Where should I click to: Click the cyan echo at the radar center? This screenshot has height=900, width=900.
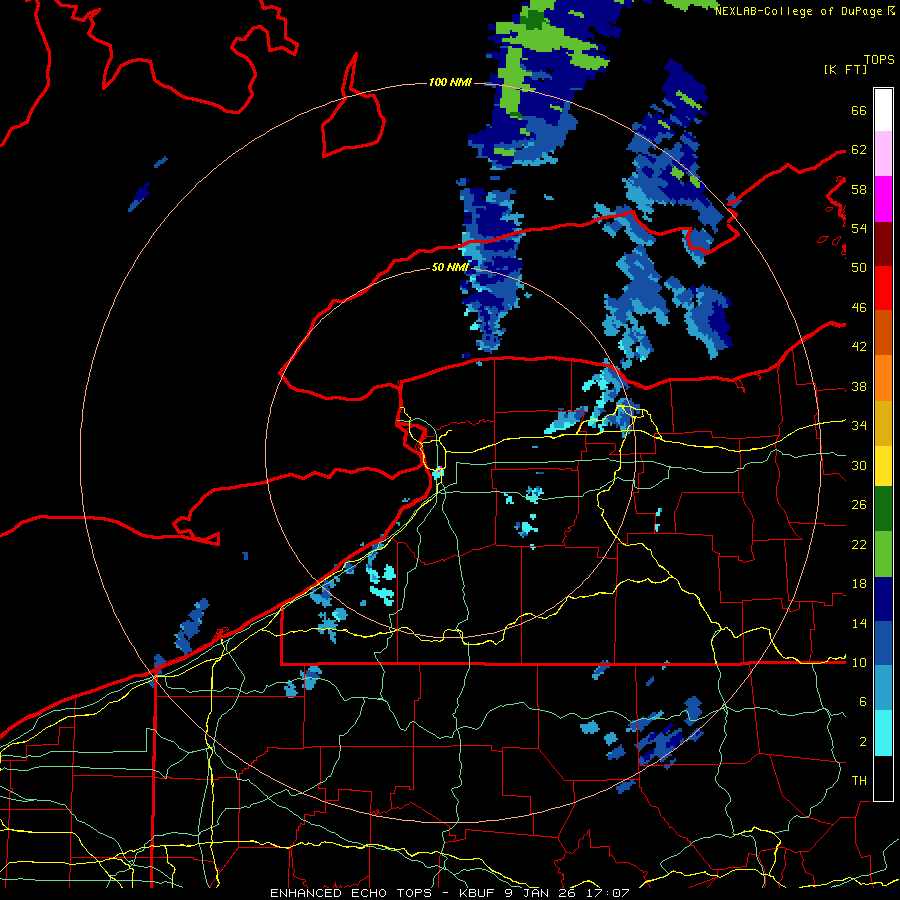438,474
